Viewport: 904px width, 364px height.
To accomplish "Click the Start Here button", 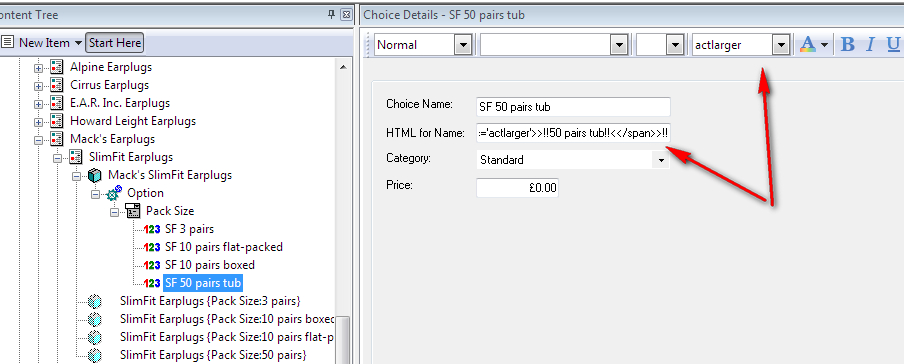I will pyautogui.click(x=115, y=43).
